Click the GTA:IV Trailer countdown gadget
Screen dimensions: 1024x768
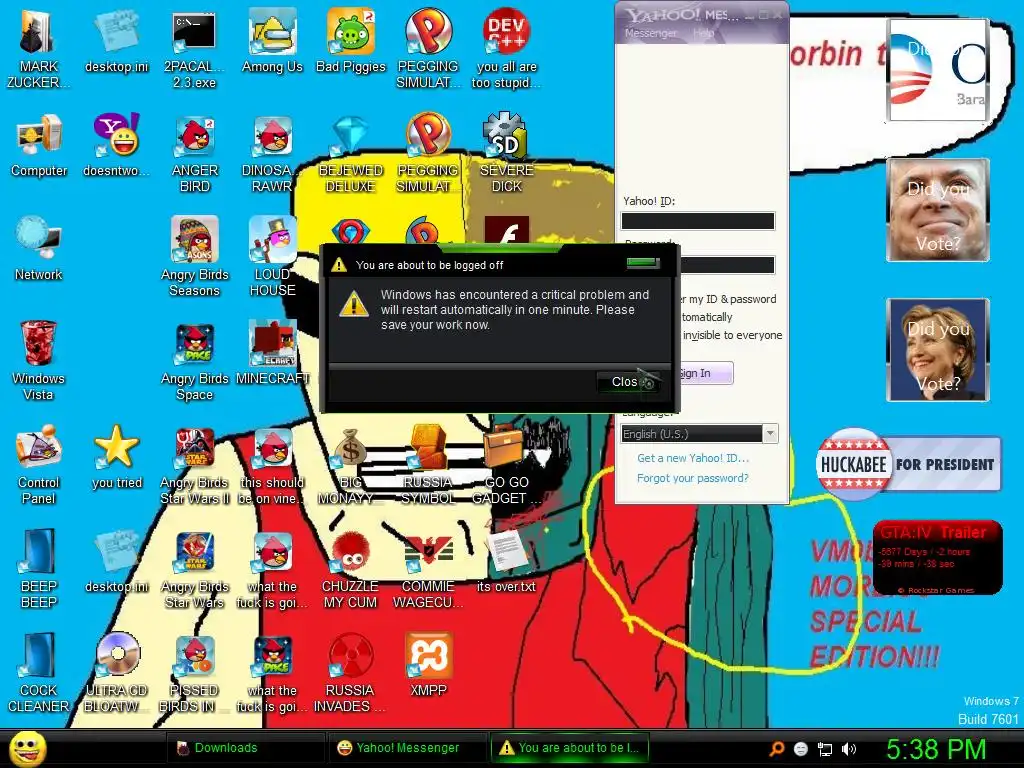(x=938, y=557)
